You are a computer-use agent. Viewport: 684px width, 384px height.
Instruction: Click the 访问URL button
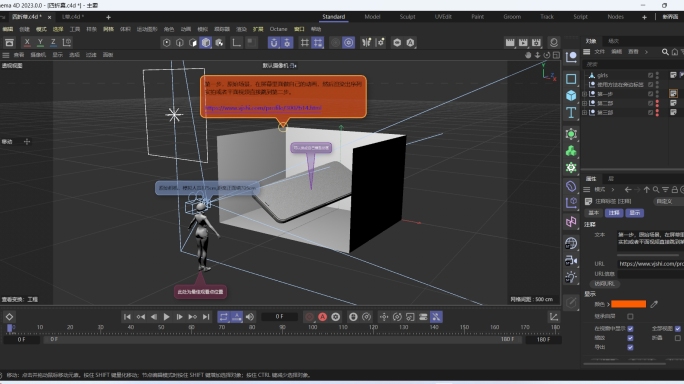pos(604,284)
